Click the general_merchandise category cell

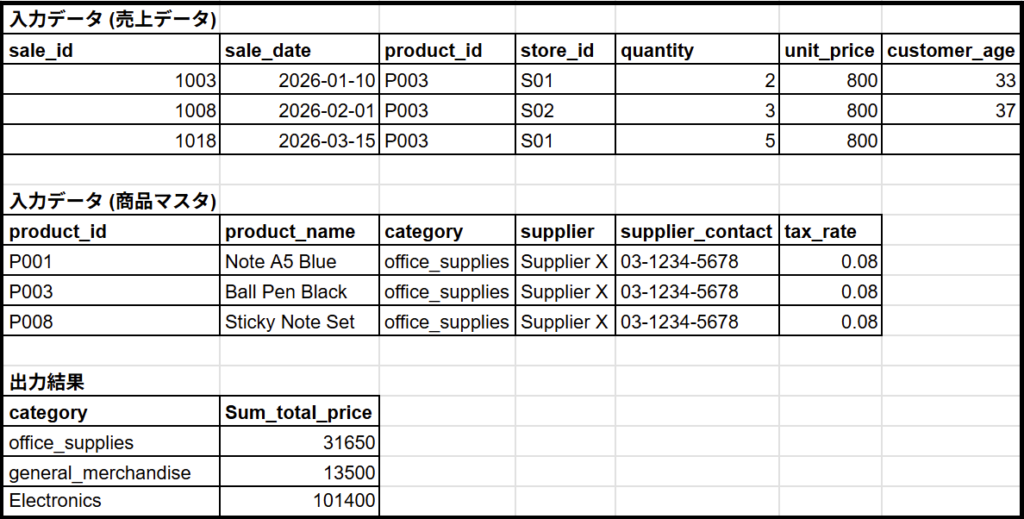(x=112, y=472)
